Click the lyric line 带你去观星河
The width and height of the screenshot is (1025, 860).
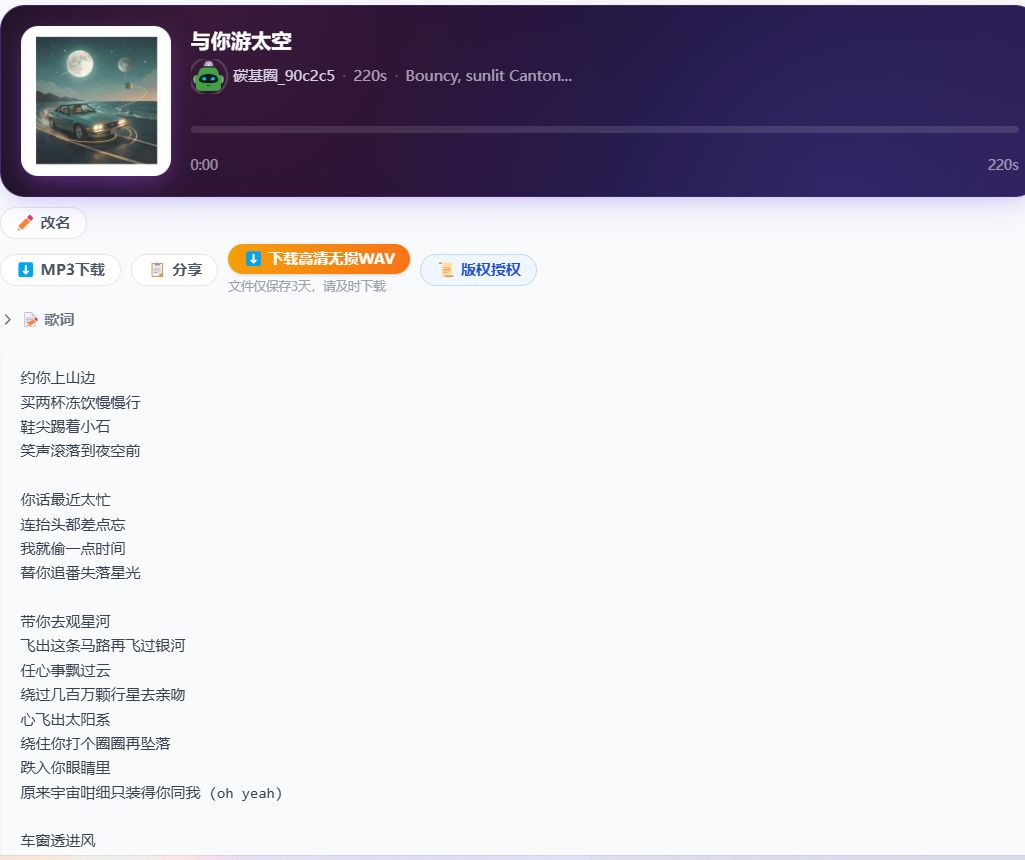65,622
